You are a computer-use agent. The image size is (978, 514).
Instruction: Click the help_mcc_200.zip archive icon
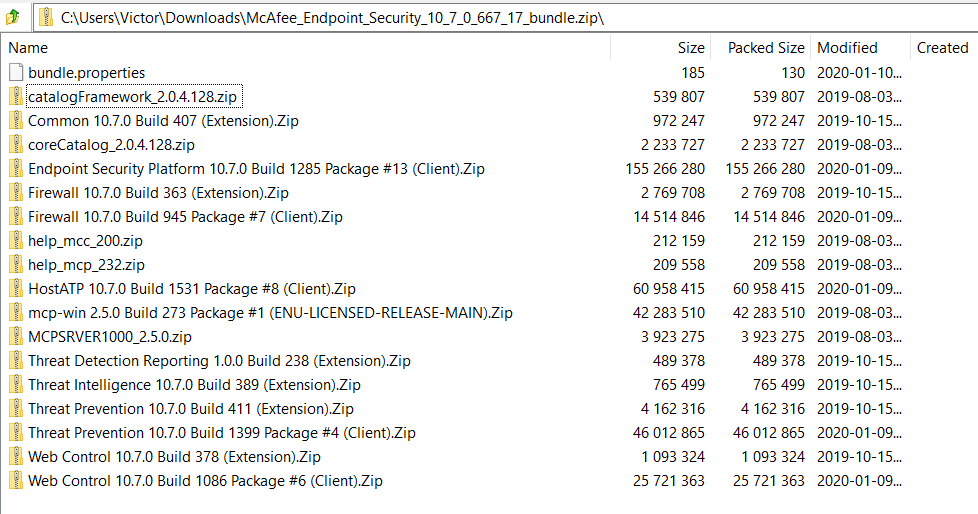point(15,240)
